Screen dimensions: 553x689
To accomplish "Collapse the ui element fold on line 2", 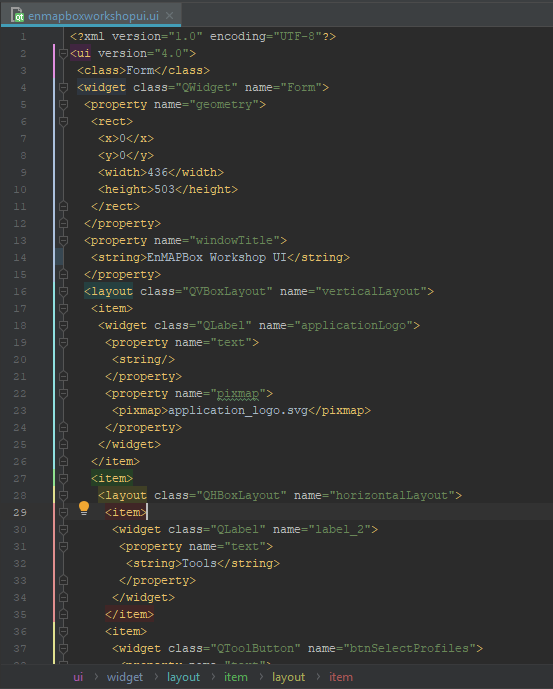I will click(x=63, y=54).
